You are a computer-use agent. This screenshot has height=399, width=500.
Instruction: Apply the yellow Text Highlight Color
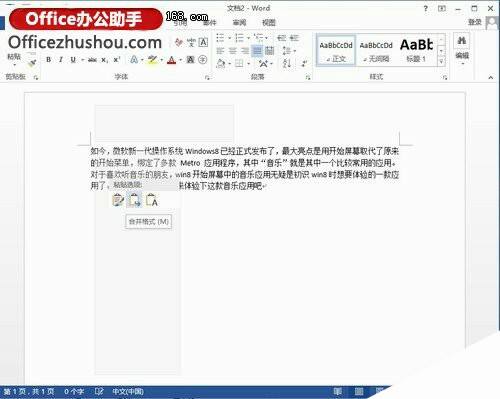(x=152, y=60)
